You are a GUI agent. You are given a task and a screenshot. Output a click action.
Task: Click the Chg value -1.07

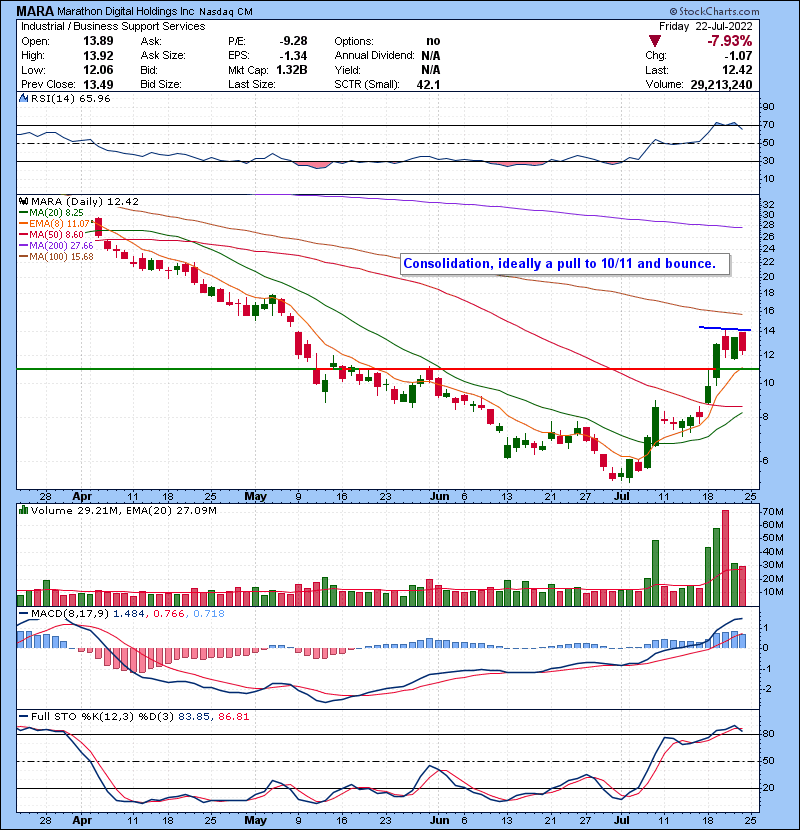[738, 56]
